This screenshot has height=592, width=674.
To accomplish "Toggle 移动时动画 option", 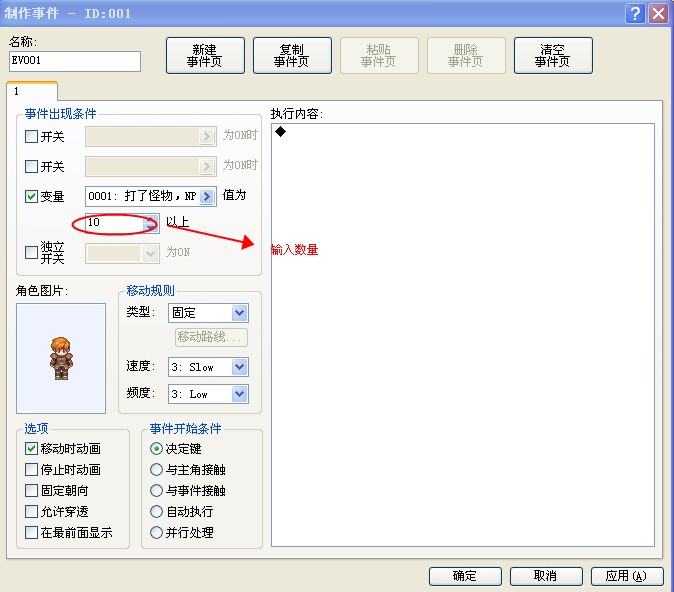I will [x=31, y=448].
